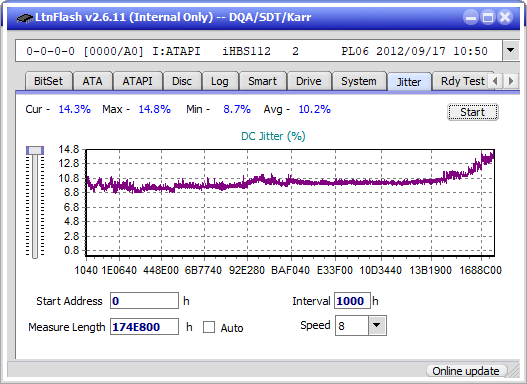527x384 pixels.
Task: Open the System tab
Action: pyautogui.click(x=359, y=81)
